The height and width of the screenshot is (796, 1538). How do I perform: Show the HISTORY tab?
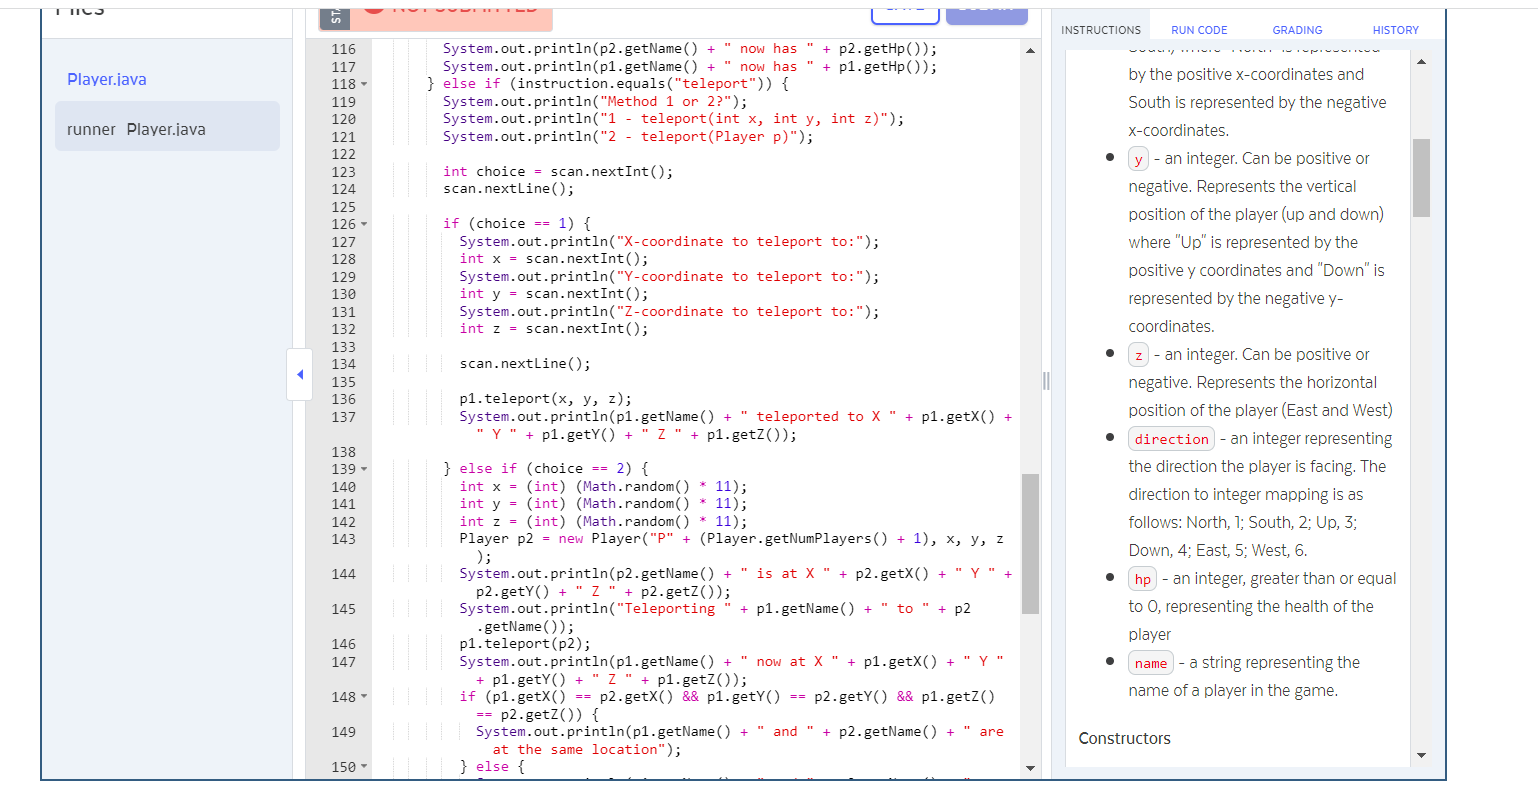point(1395,30)
